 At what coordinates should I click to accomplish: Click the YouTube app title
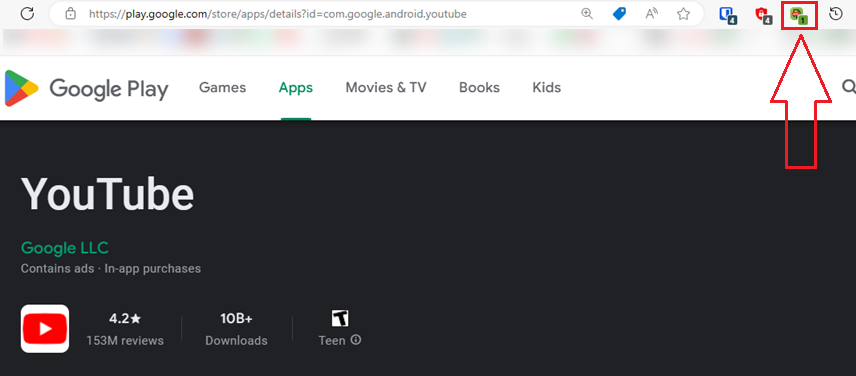[108, 195]
